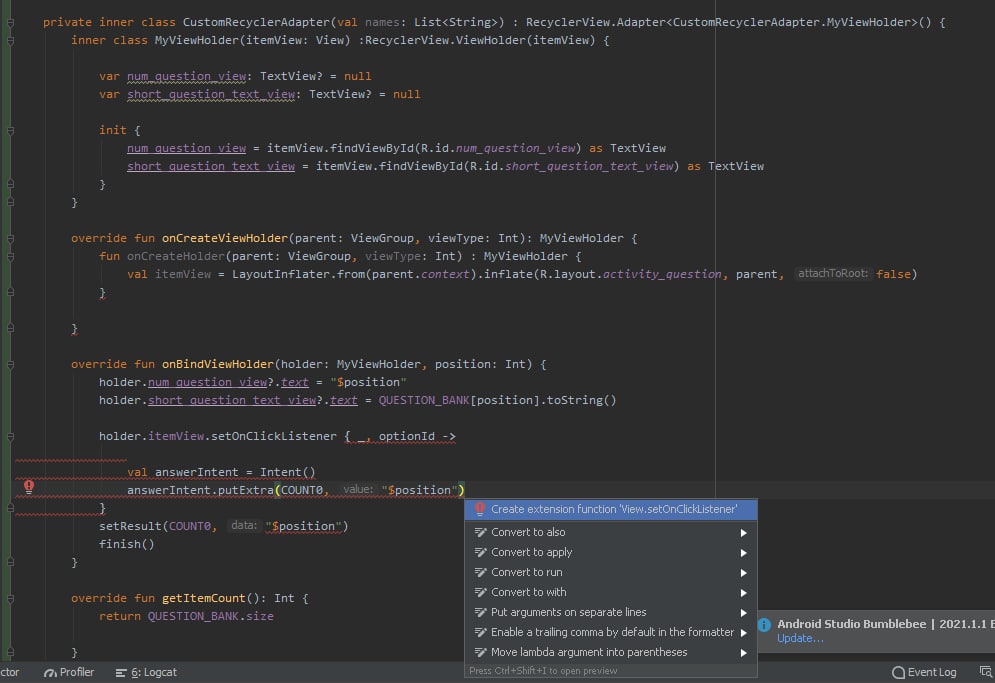995x683 pixels.
Task: Expand submenu arrow for Convert to with
Action: (x=744, y=593)
